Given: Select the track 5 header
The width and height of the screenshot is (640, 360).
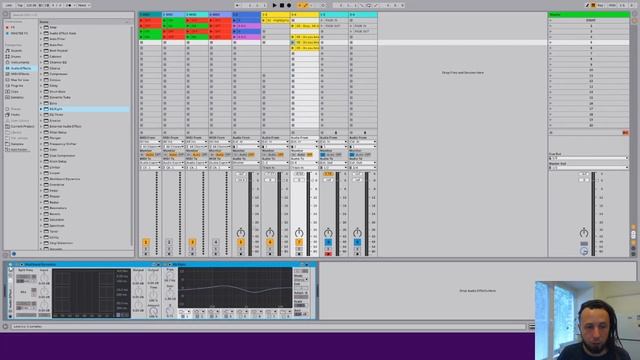Looking at the screenshot, I should 246,15.
